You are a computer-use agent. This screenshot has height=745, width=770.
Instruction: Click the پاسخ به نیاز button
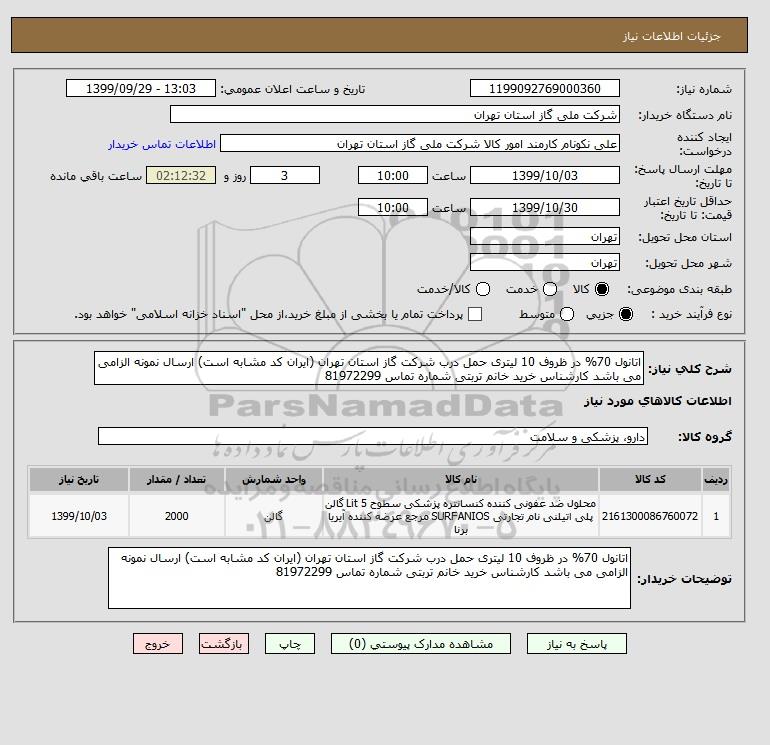[x=577, y=644]
